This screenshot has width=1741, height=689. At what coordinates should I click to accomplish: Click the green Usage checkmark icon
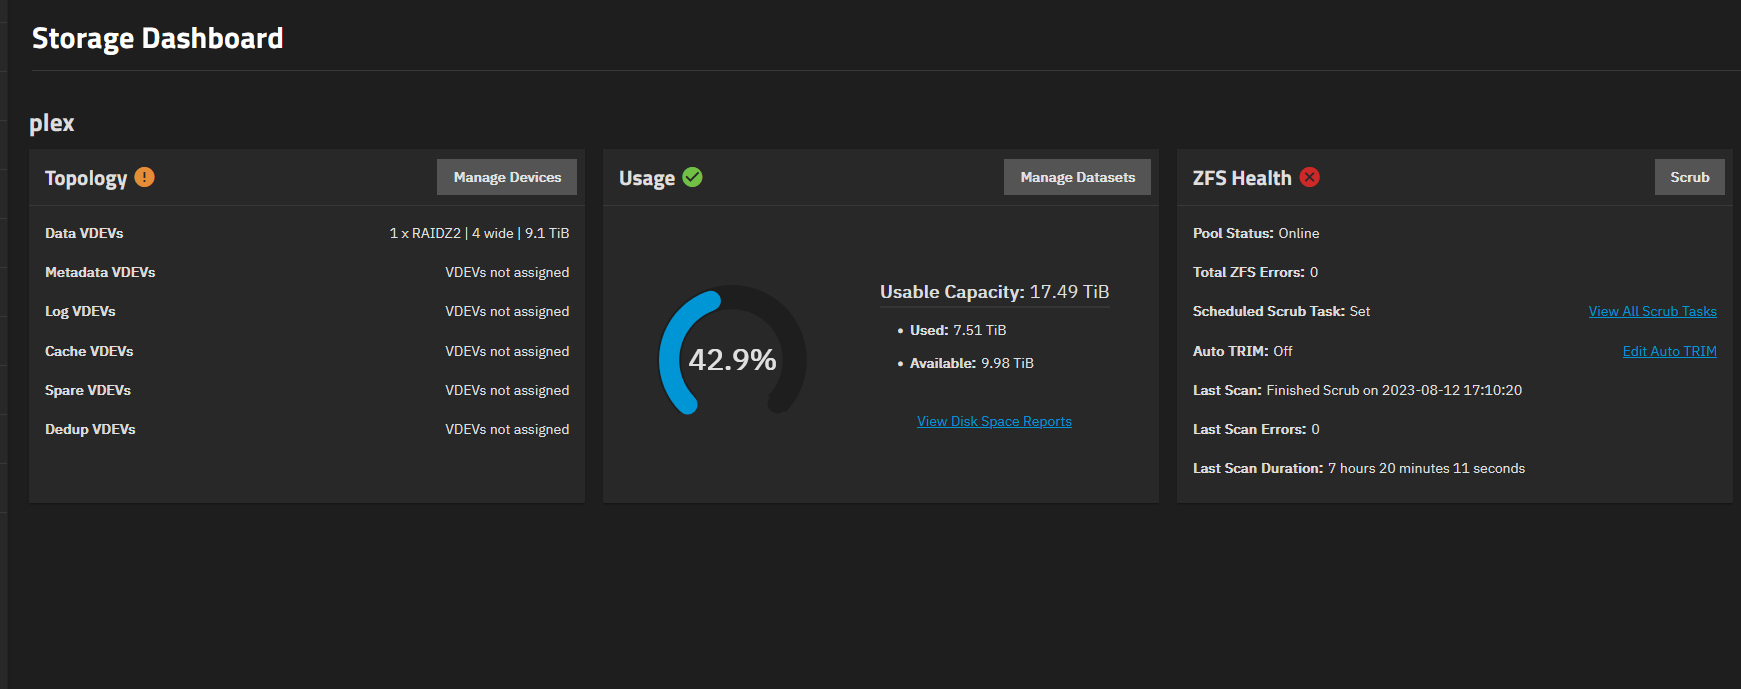tap(692, 177)
